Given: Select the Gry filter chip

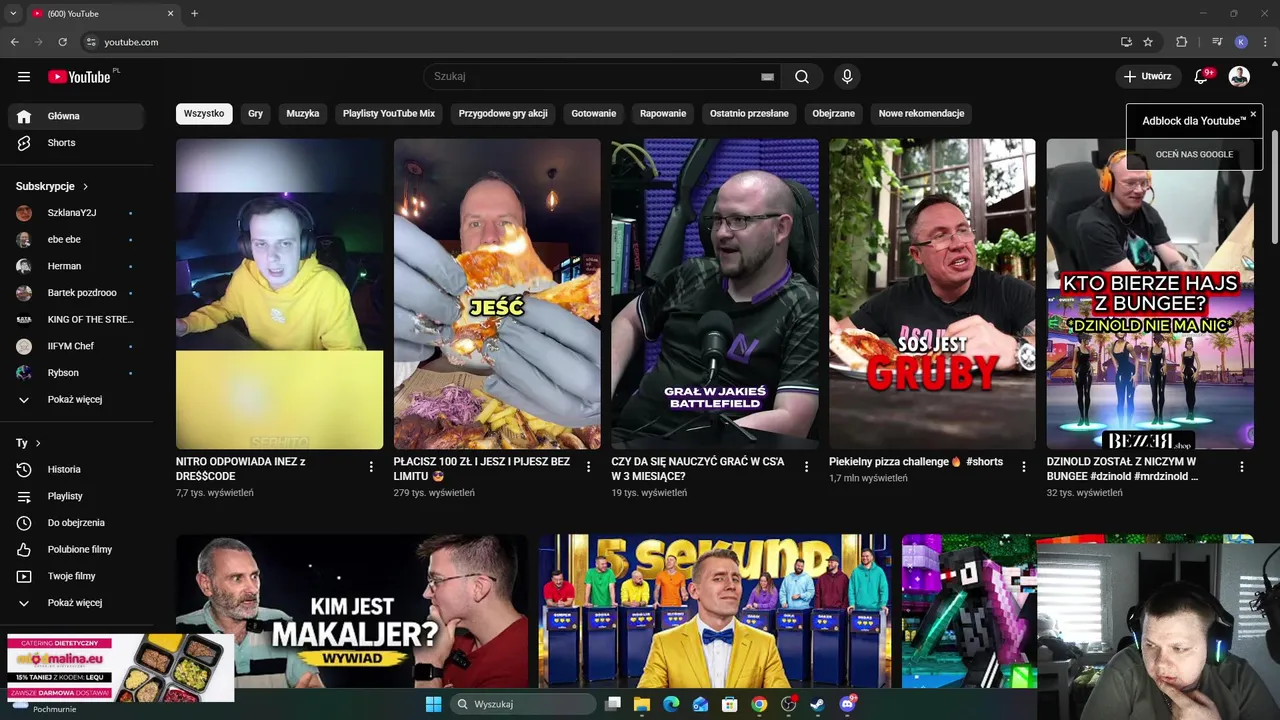Looking at the screenshot, I should [255, 113].
